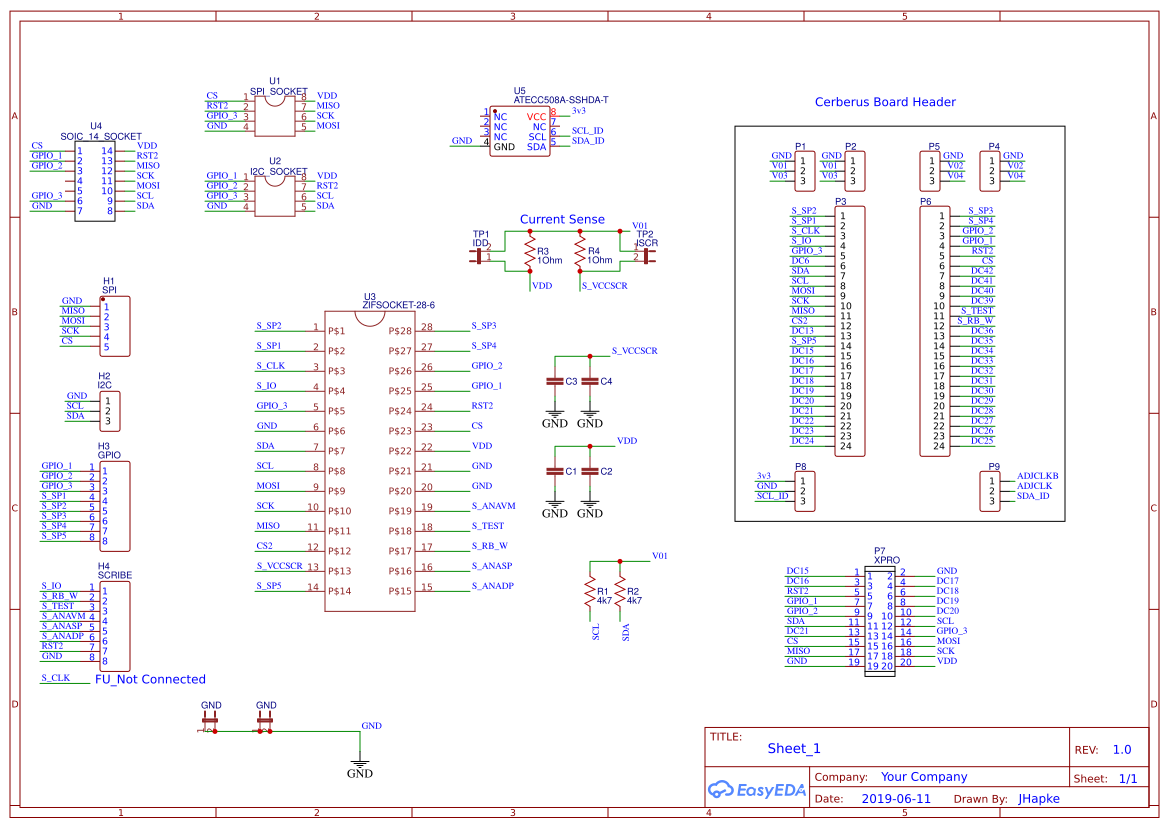This screenshot has height=828, width=1169.
Task: Click the 'ADJCLKB' net label on P9
Action: pos(1038,475)
